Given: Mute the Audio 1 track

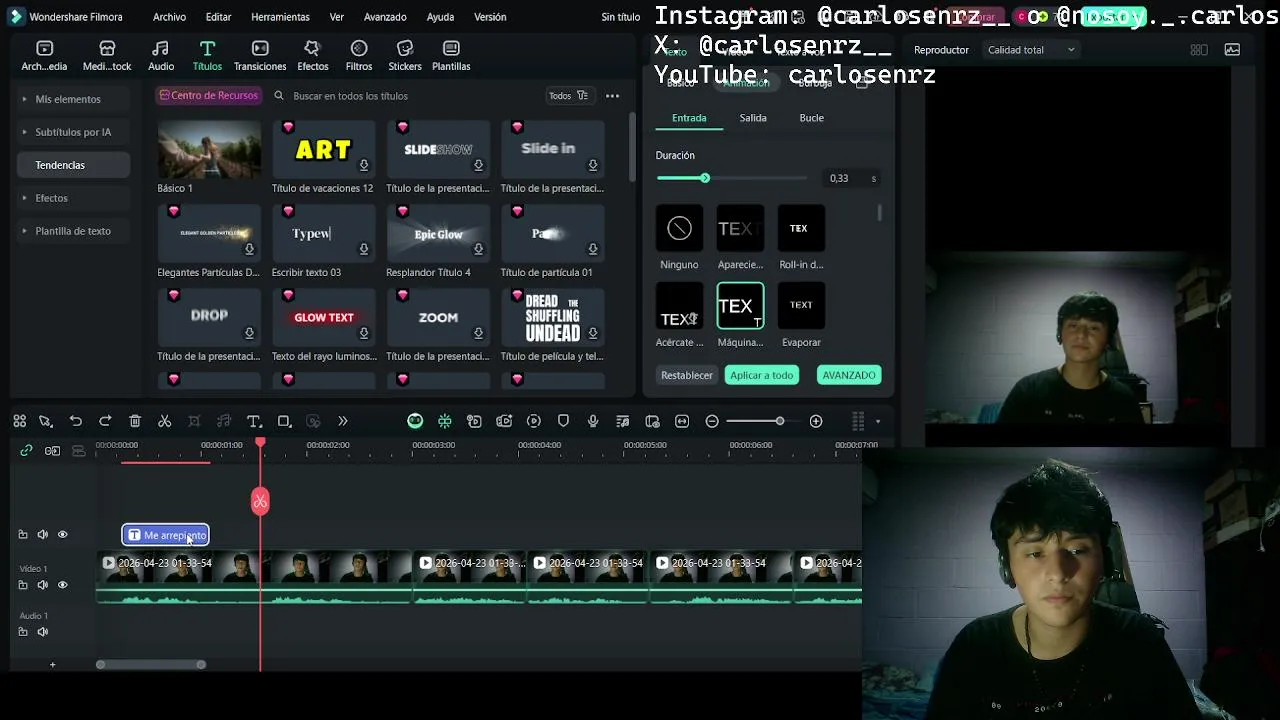Looking at the screenshot, I should [42, 632].
